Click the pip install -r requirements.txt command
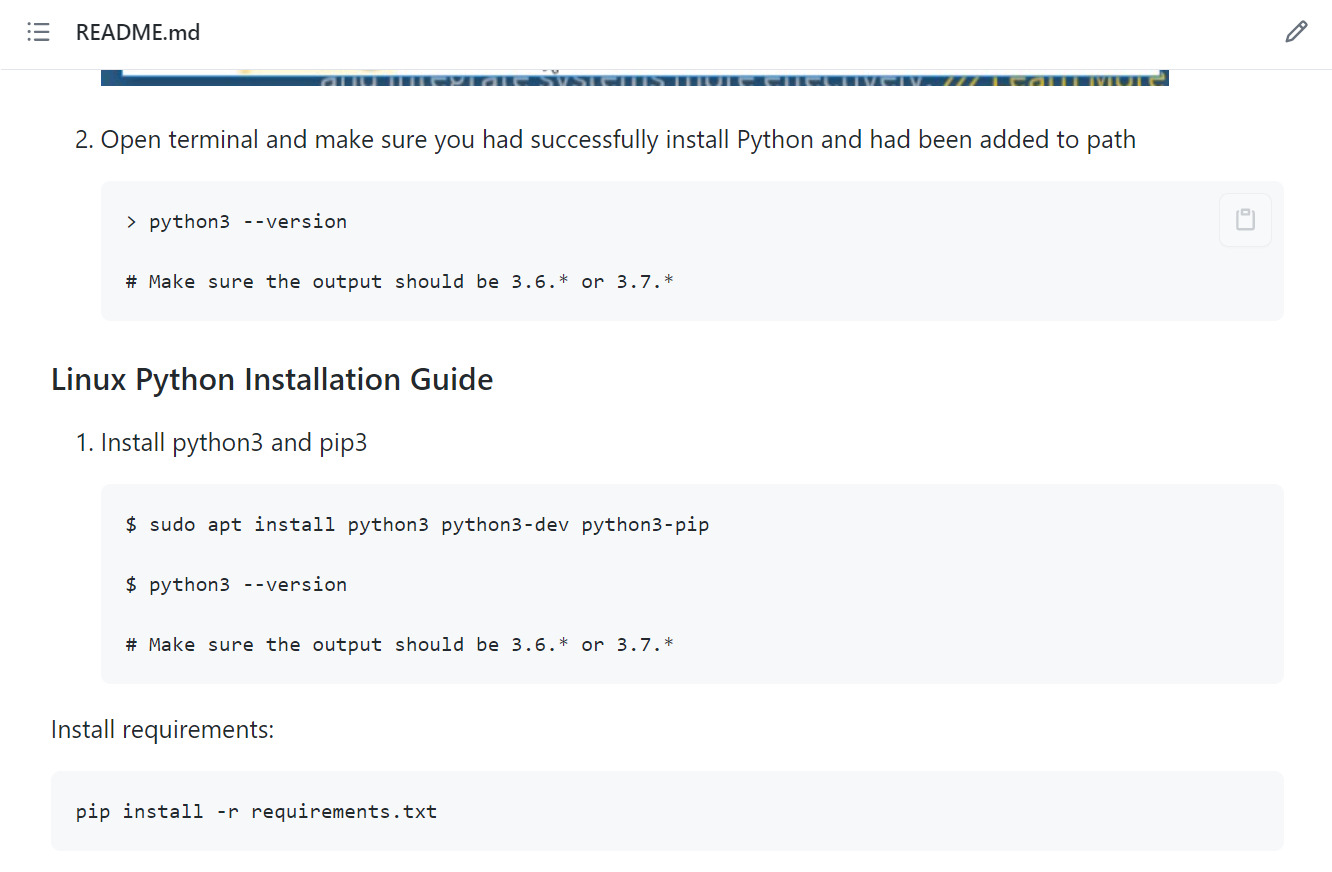 pyautogui.click(x=256, y=811)
